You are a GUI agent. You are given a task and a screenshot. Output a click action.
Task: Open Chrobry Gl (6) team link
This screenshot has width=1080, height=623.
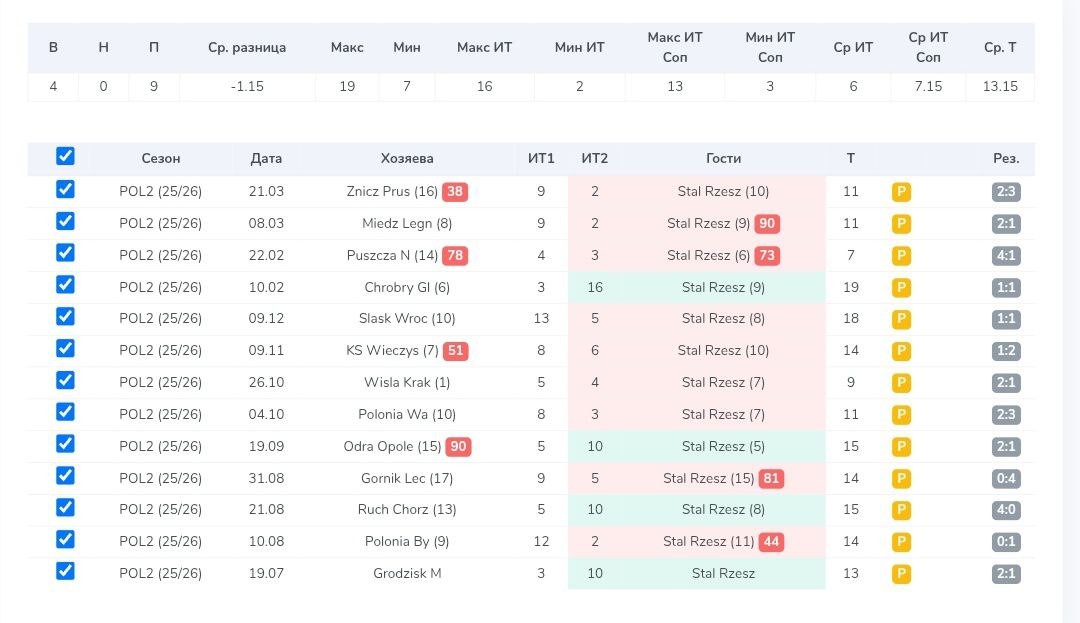pyautogui.click(x=407, y=288)
